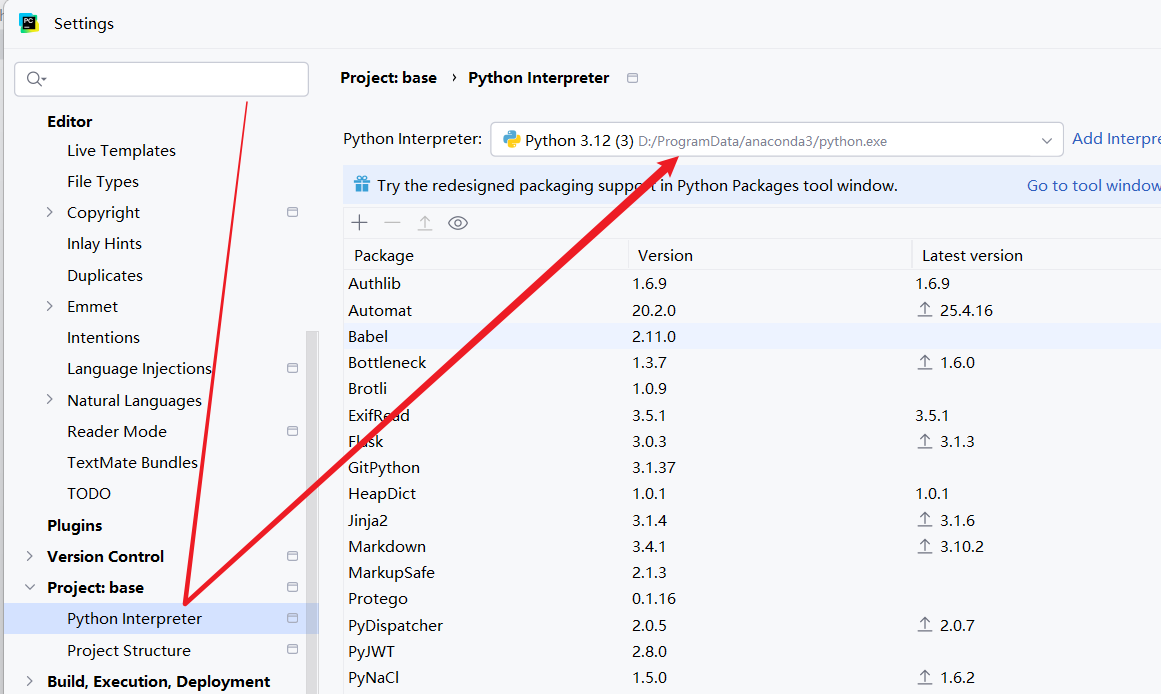Click the upgrade arrow for PyNaCl 1.6.2

(925, 677)
